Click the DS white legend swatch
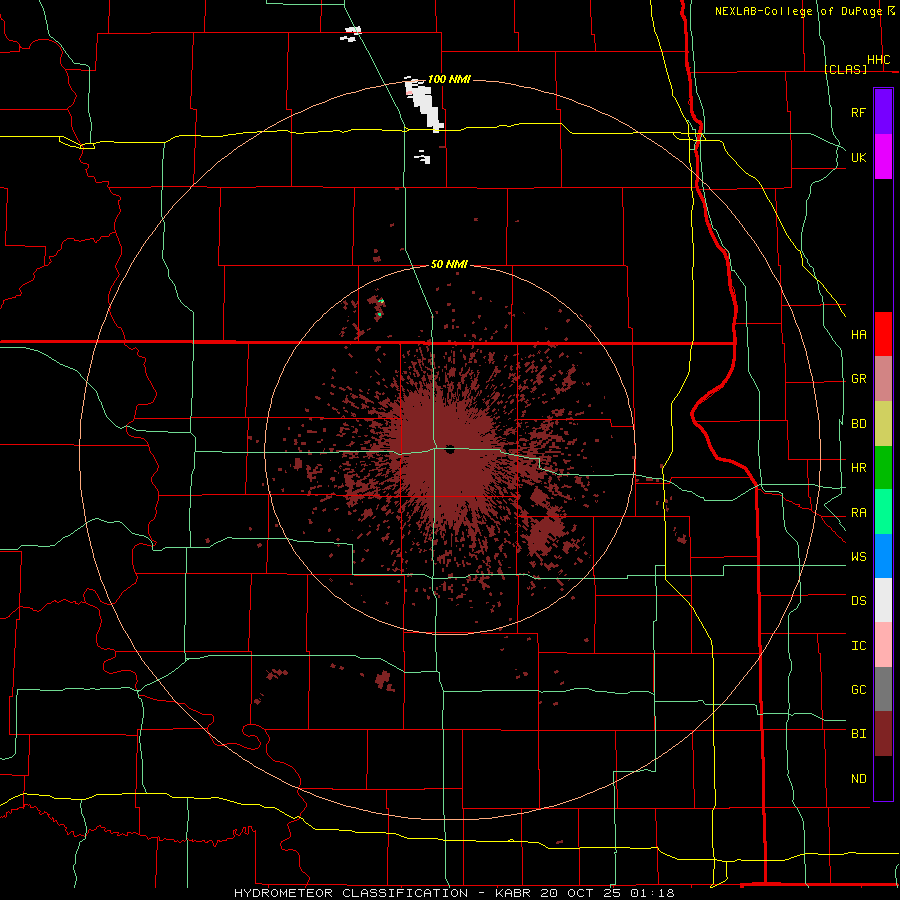900x900 pixels. pyautogui.click(x=883, y=600)
